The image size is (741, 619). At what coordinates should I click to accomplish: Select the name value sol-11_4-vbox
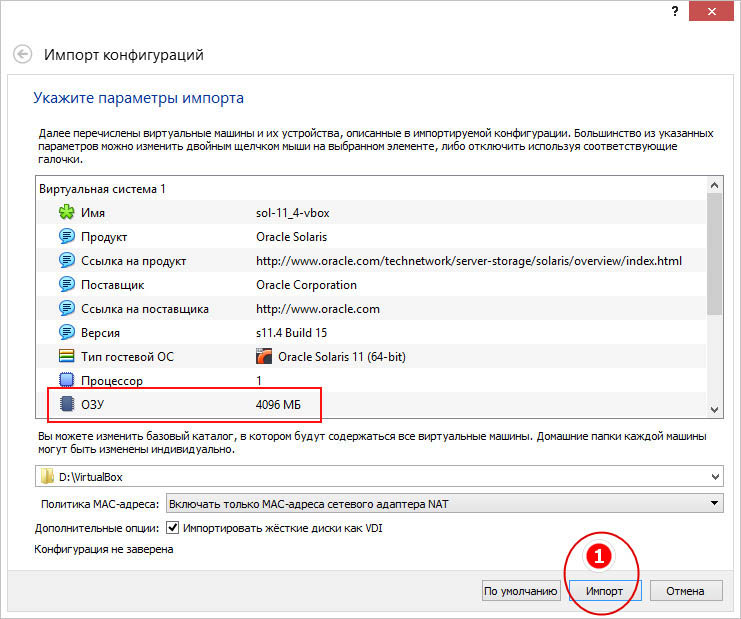[293, 213]
